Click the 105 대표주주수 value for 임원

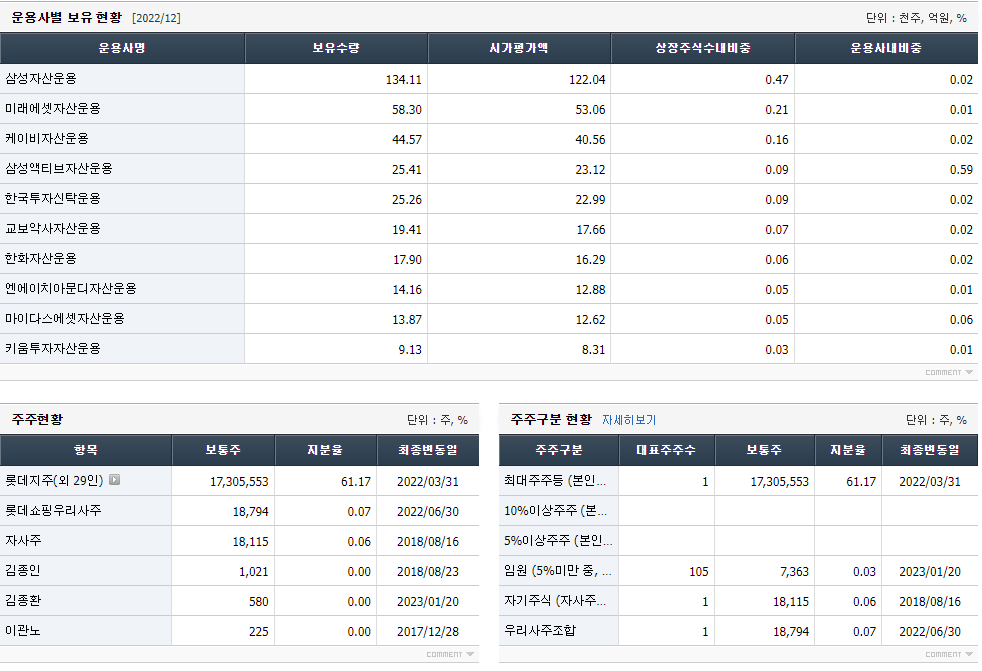[x=698, y=573]
